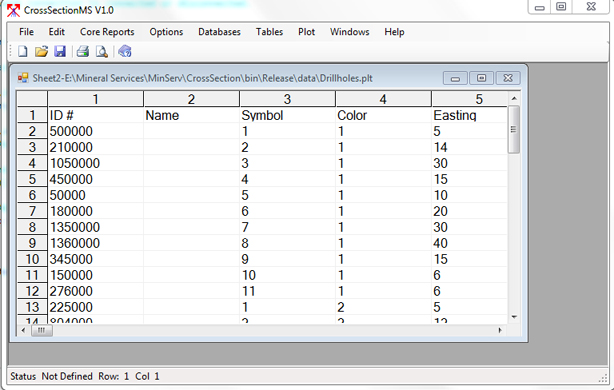This screenshot has height=390, width=614.
Task: Select row header 13
Action: pos(32,307)
